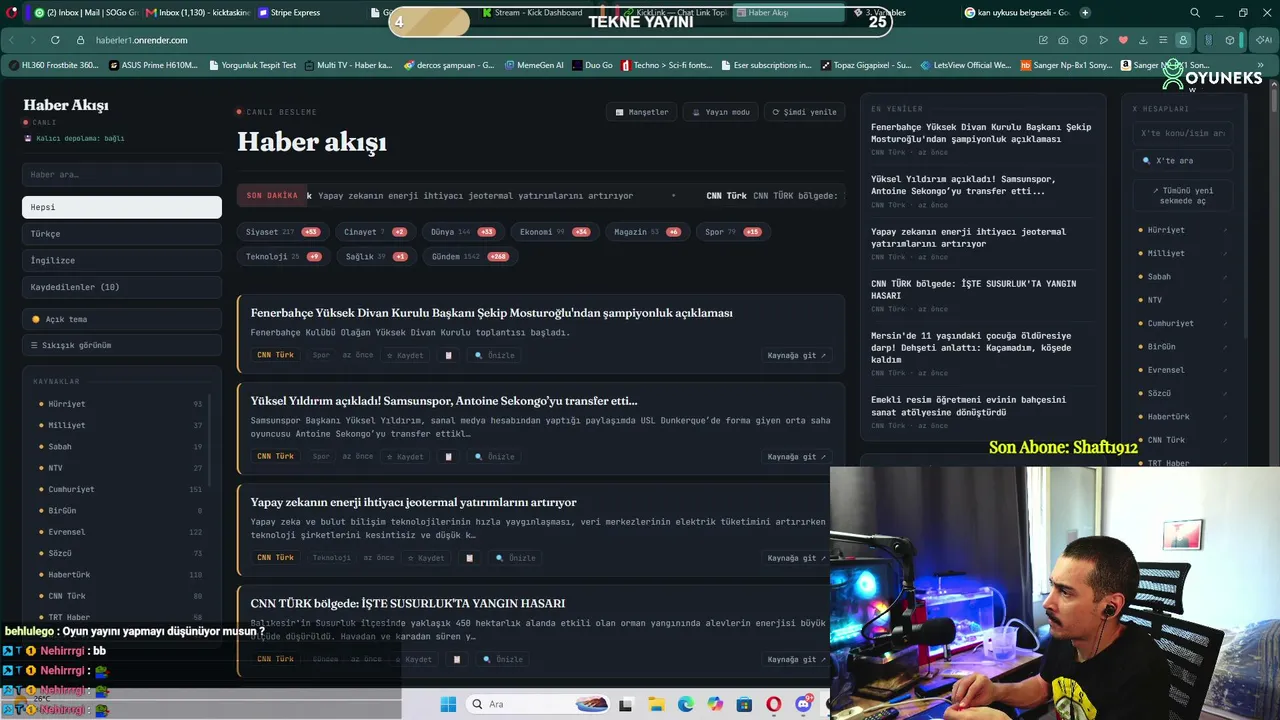This screenshot has width=1280, height=720.
Task: Open Kaynağa git for Samsunspor article
Action: [797, 457]
